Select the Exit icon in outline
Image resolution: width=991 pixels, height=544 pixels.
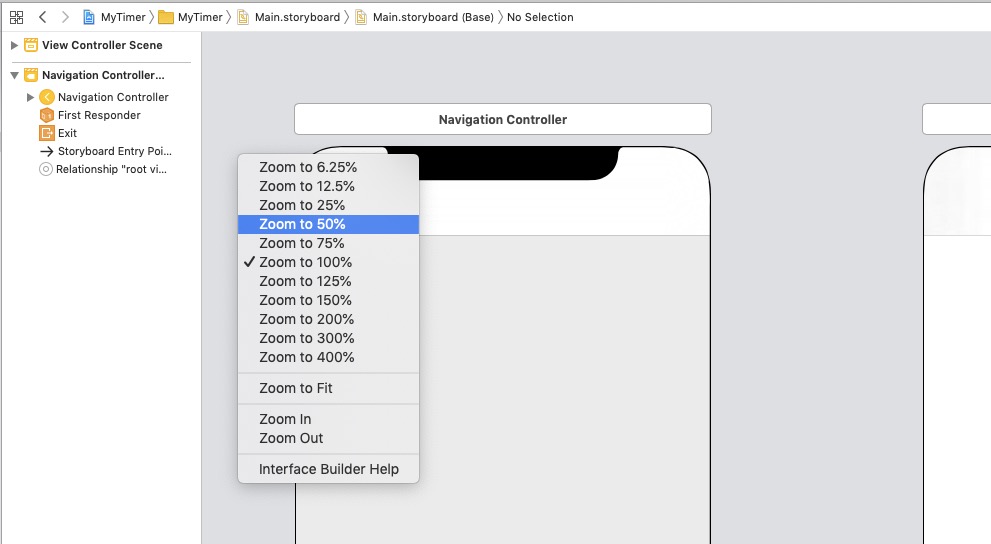[46, 133]
